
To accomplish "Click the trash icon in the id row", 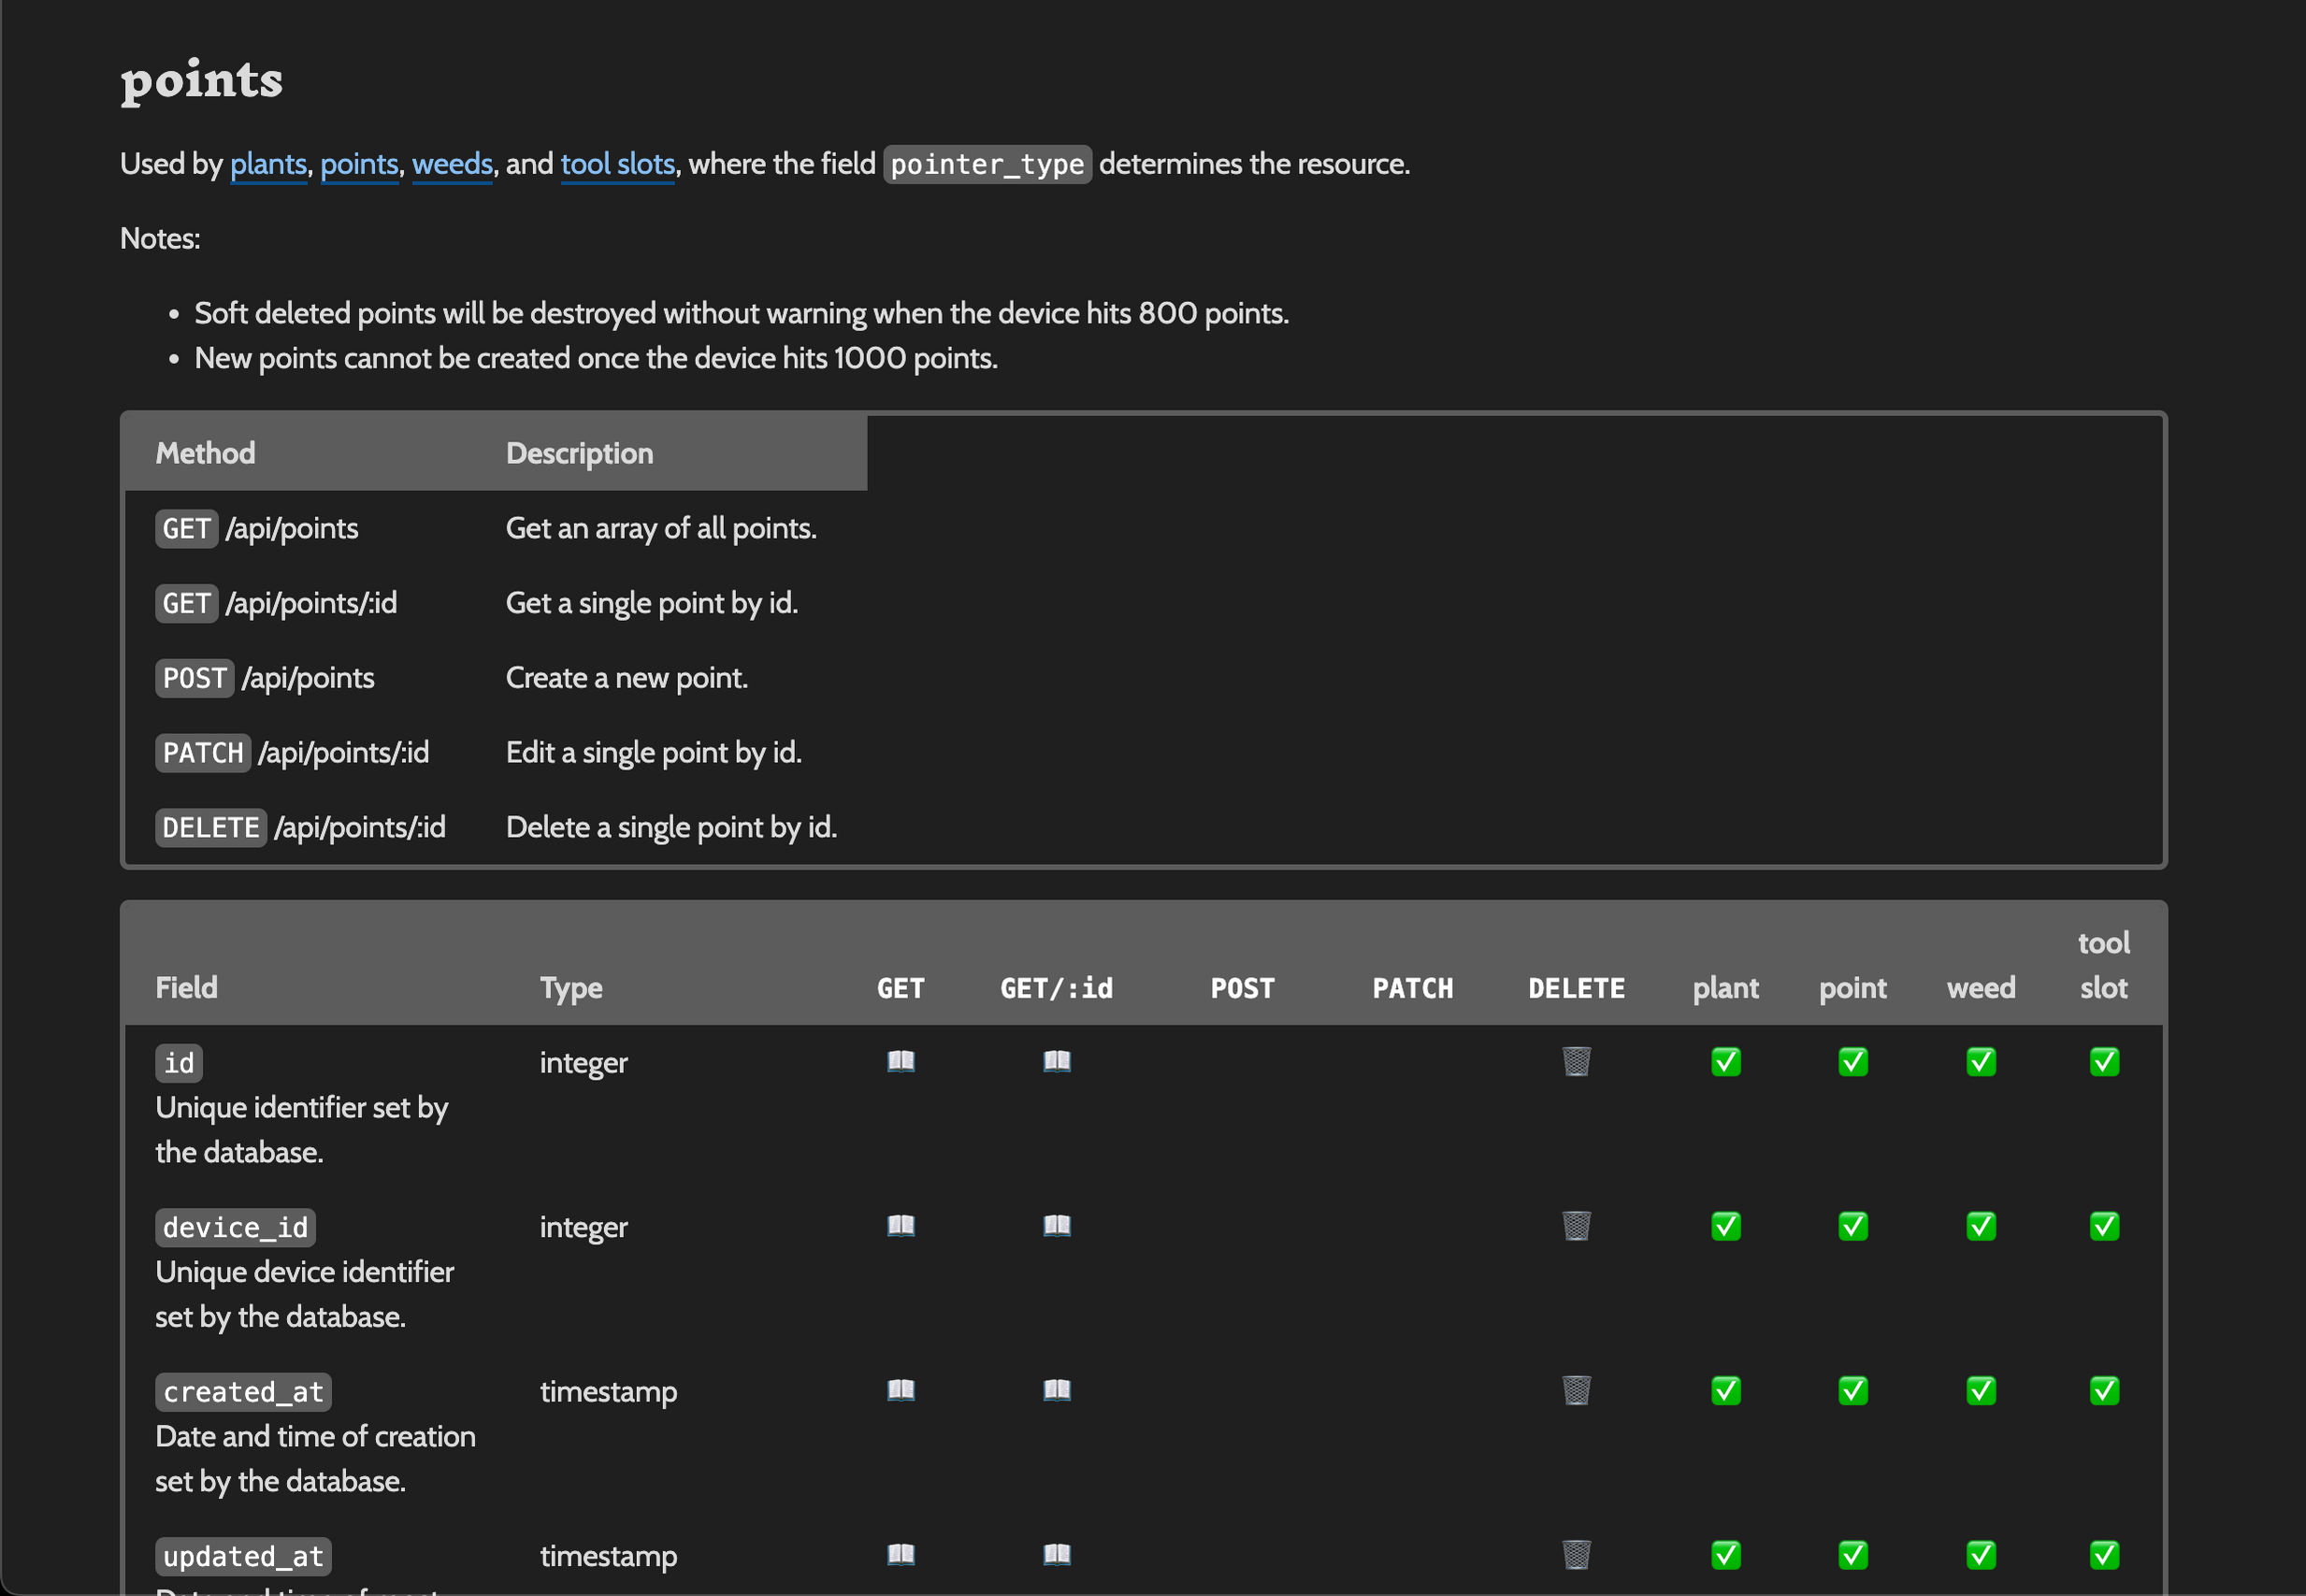I will (x=1576, y=1061).
